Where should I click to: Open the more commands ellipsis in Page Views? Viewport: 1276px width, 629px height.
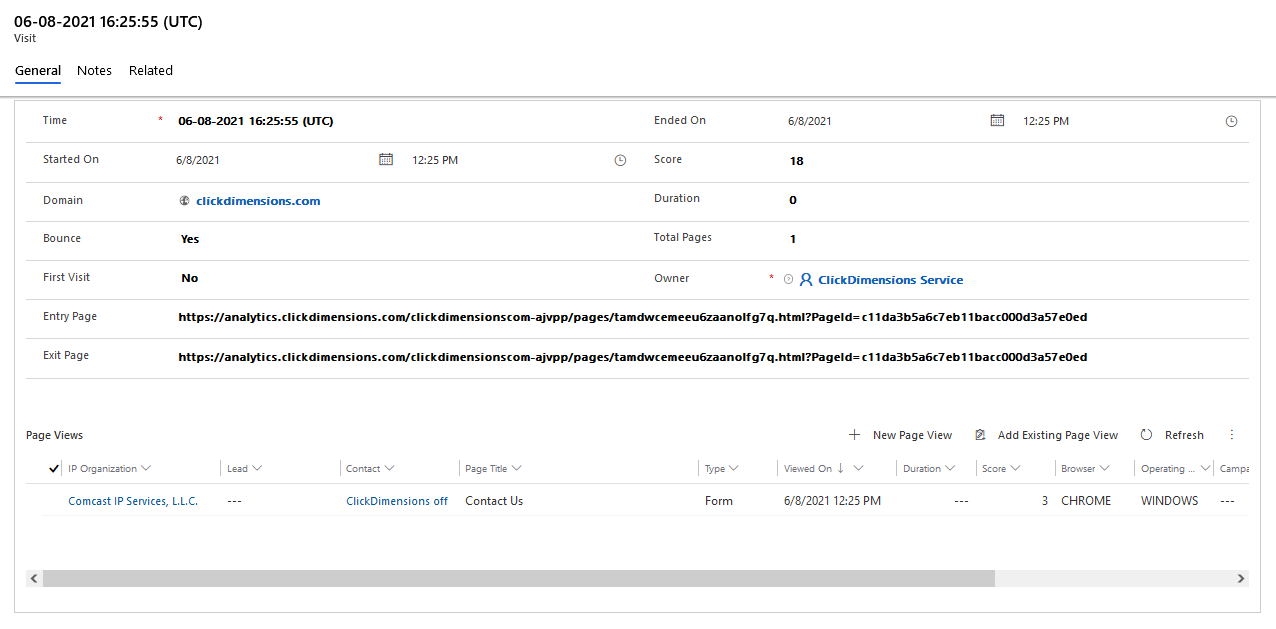tap(1231, 434)
